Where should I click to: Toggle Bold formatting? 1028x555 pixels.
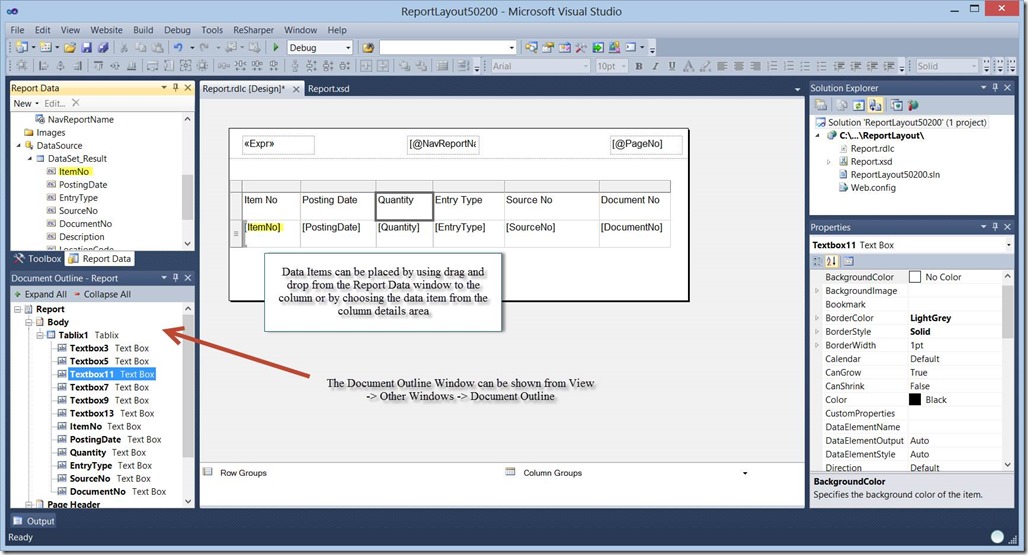tap(639, 66)
